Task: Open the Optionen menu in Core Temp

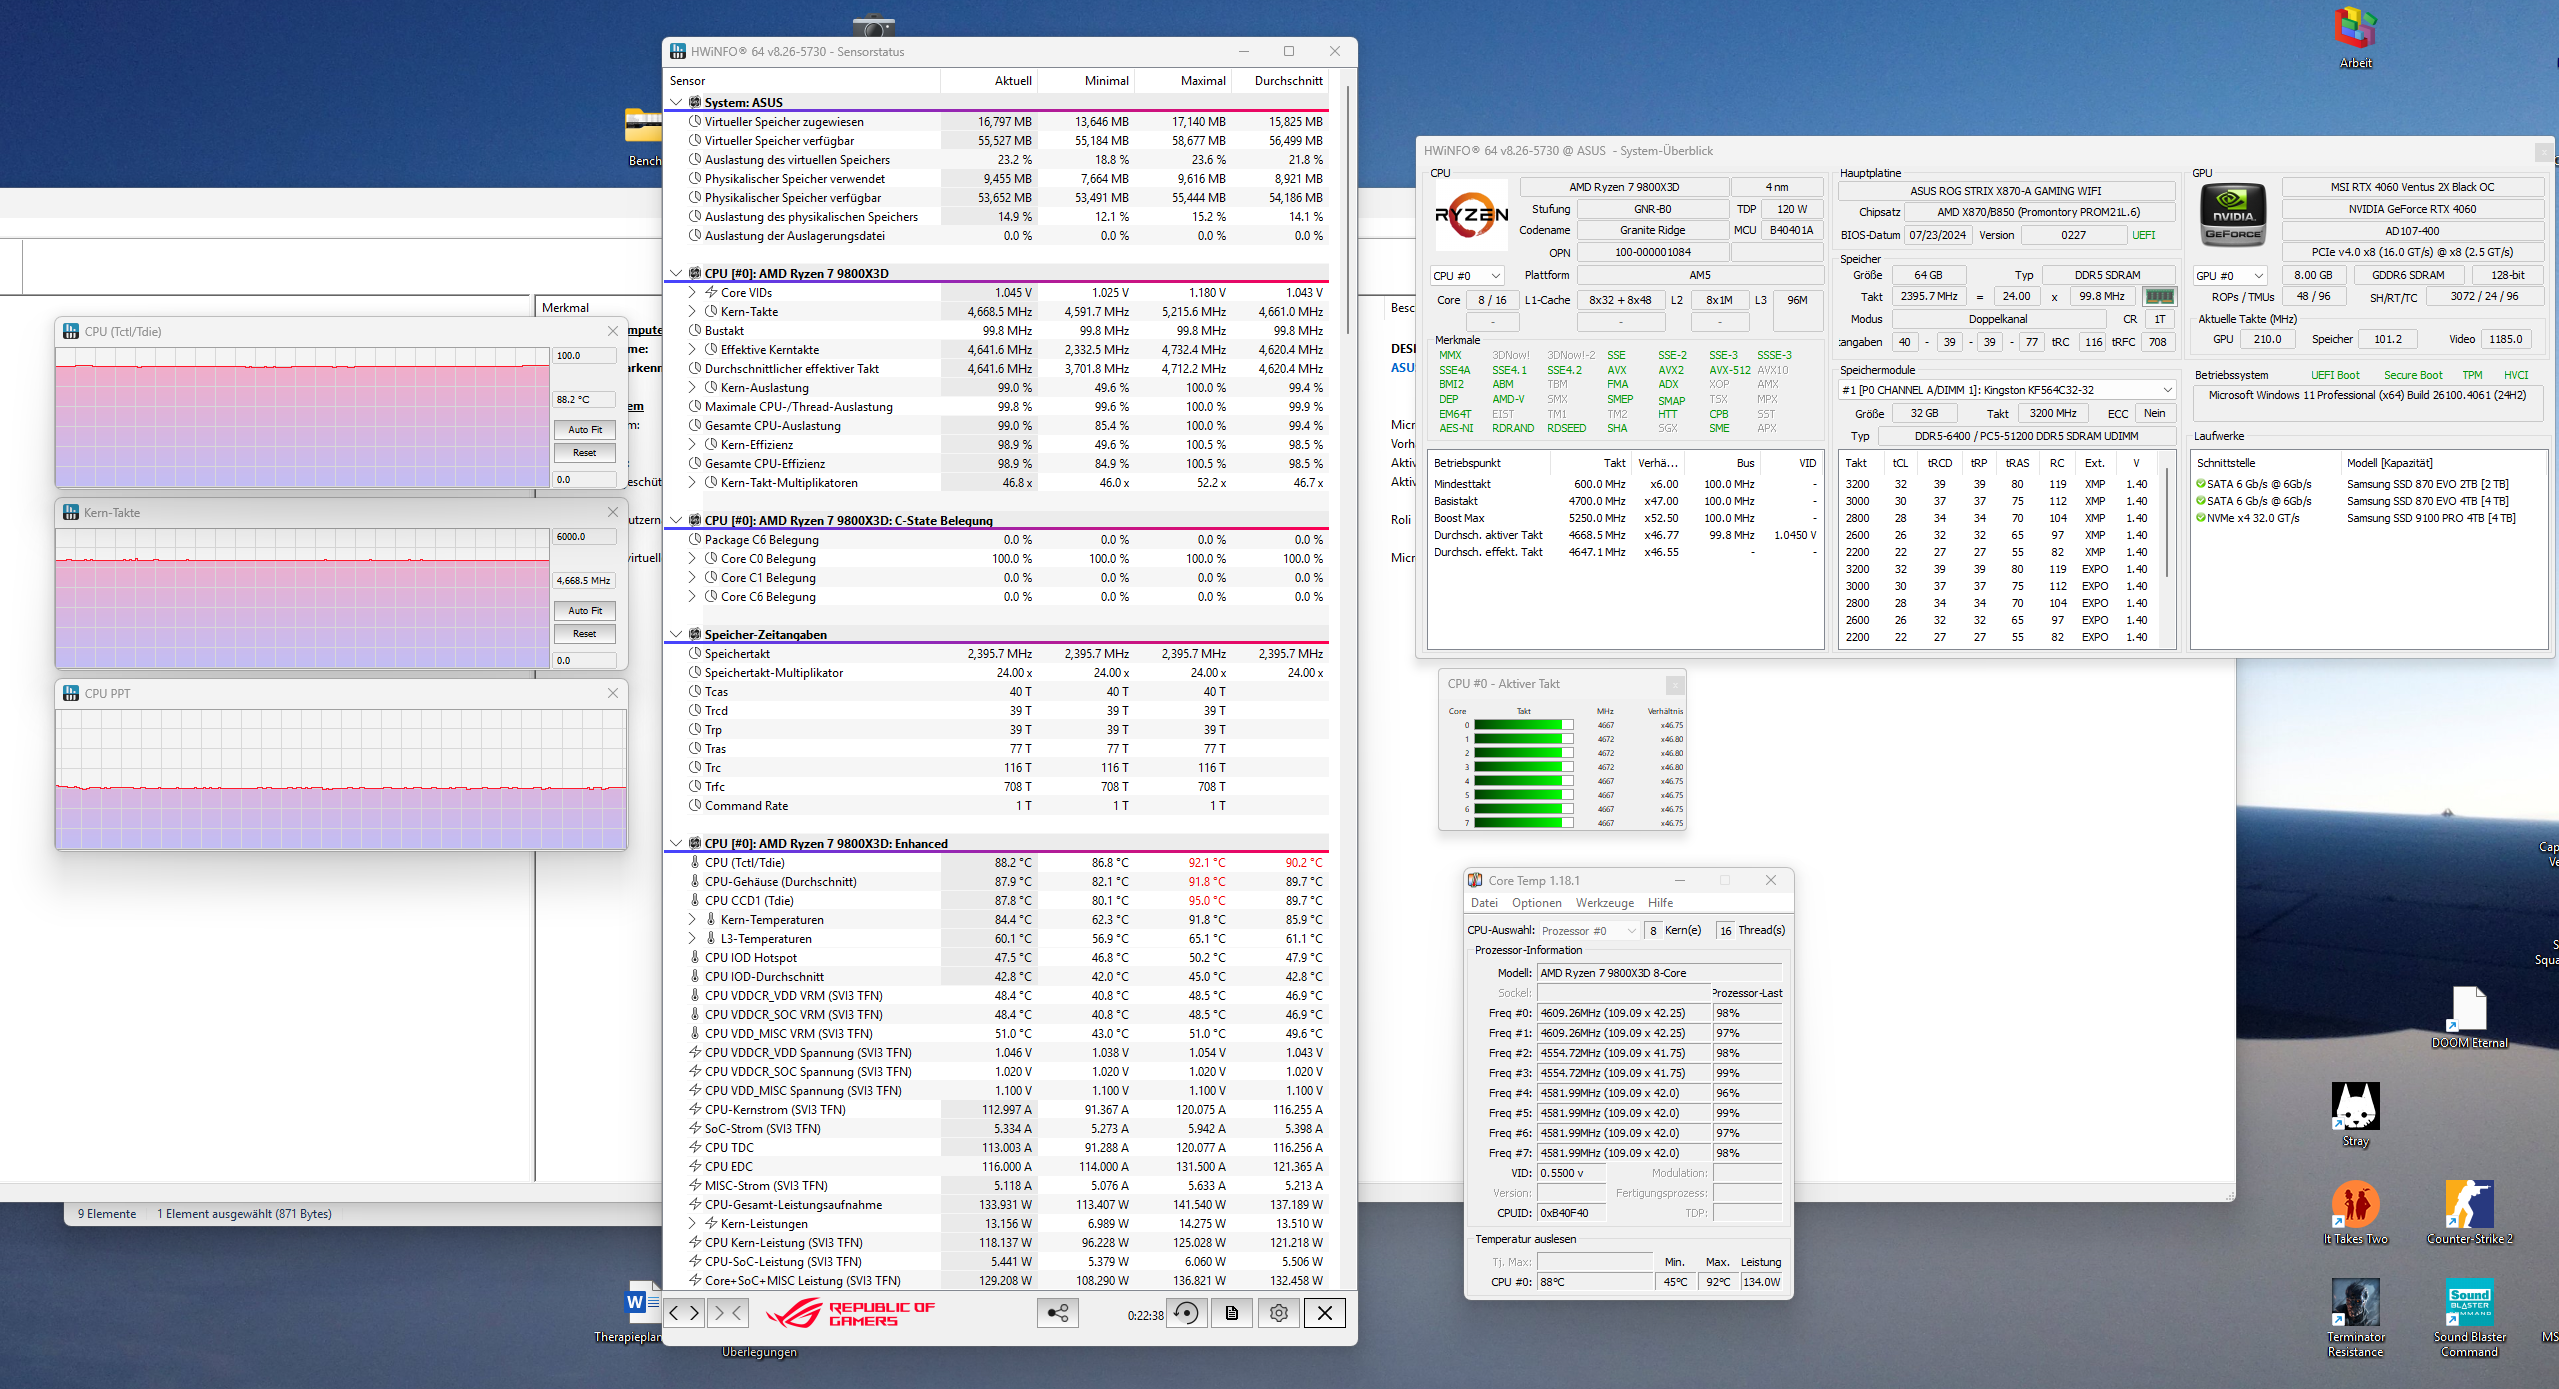Action: [x=1536, y=903]
